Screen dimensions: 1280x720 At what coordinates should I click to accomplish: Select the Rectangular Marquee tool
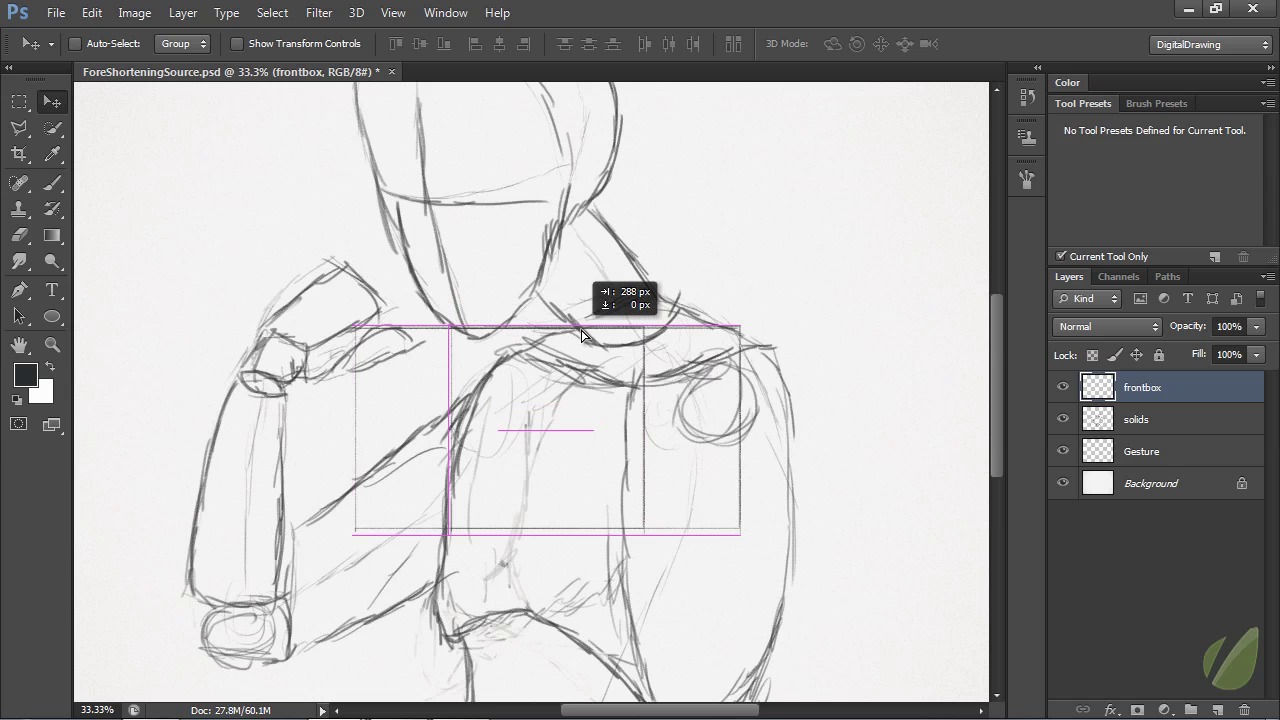click(19, 102)
